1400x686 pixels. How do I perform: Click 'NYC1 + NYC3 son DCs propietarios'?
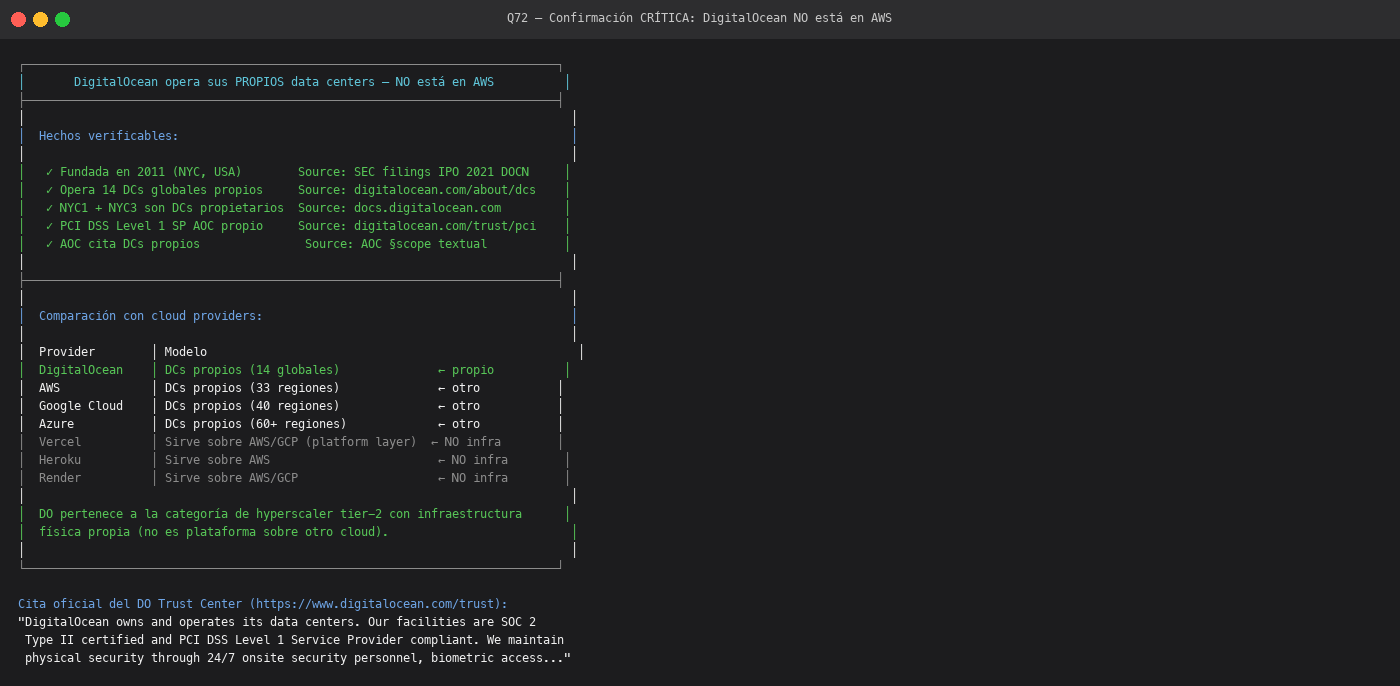[171, 208]
